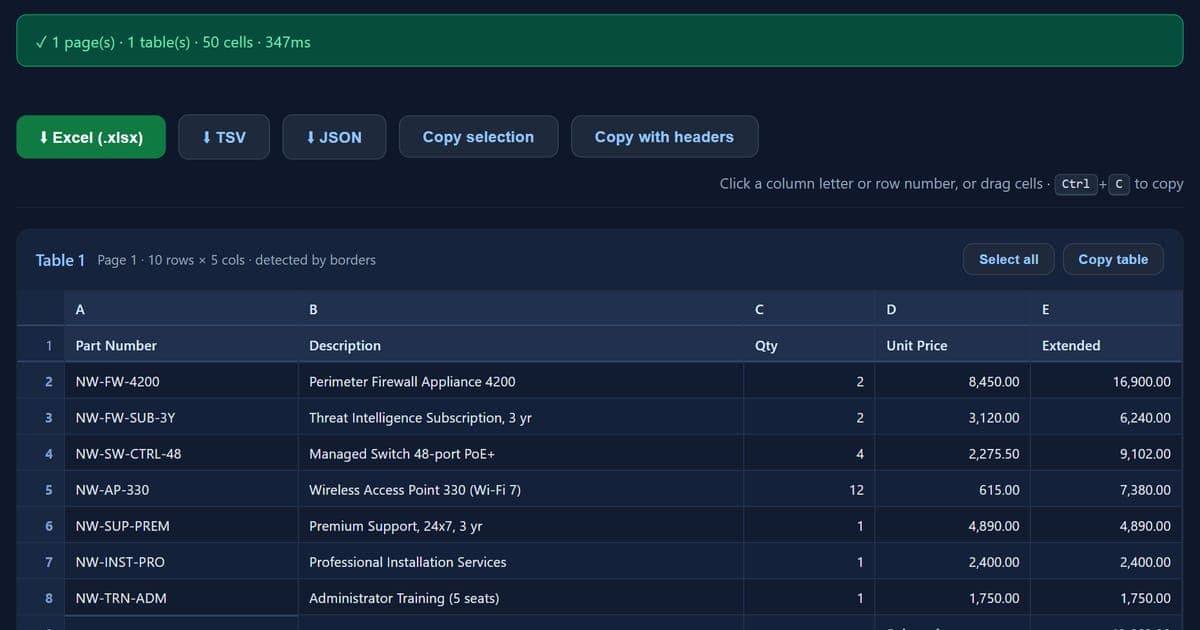Select cell 'NW-FW-4200'
1200x630 pixels.
tap(182, 381)
